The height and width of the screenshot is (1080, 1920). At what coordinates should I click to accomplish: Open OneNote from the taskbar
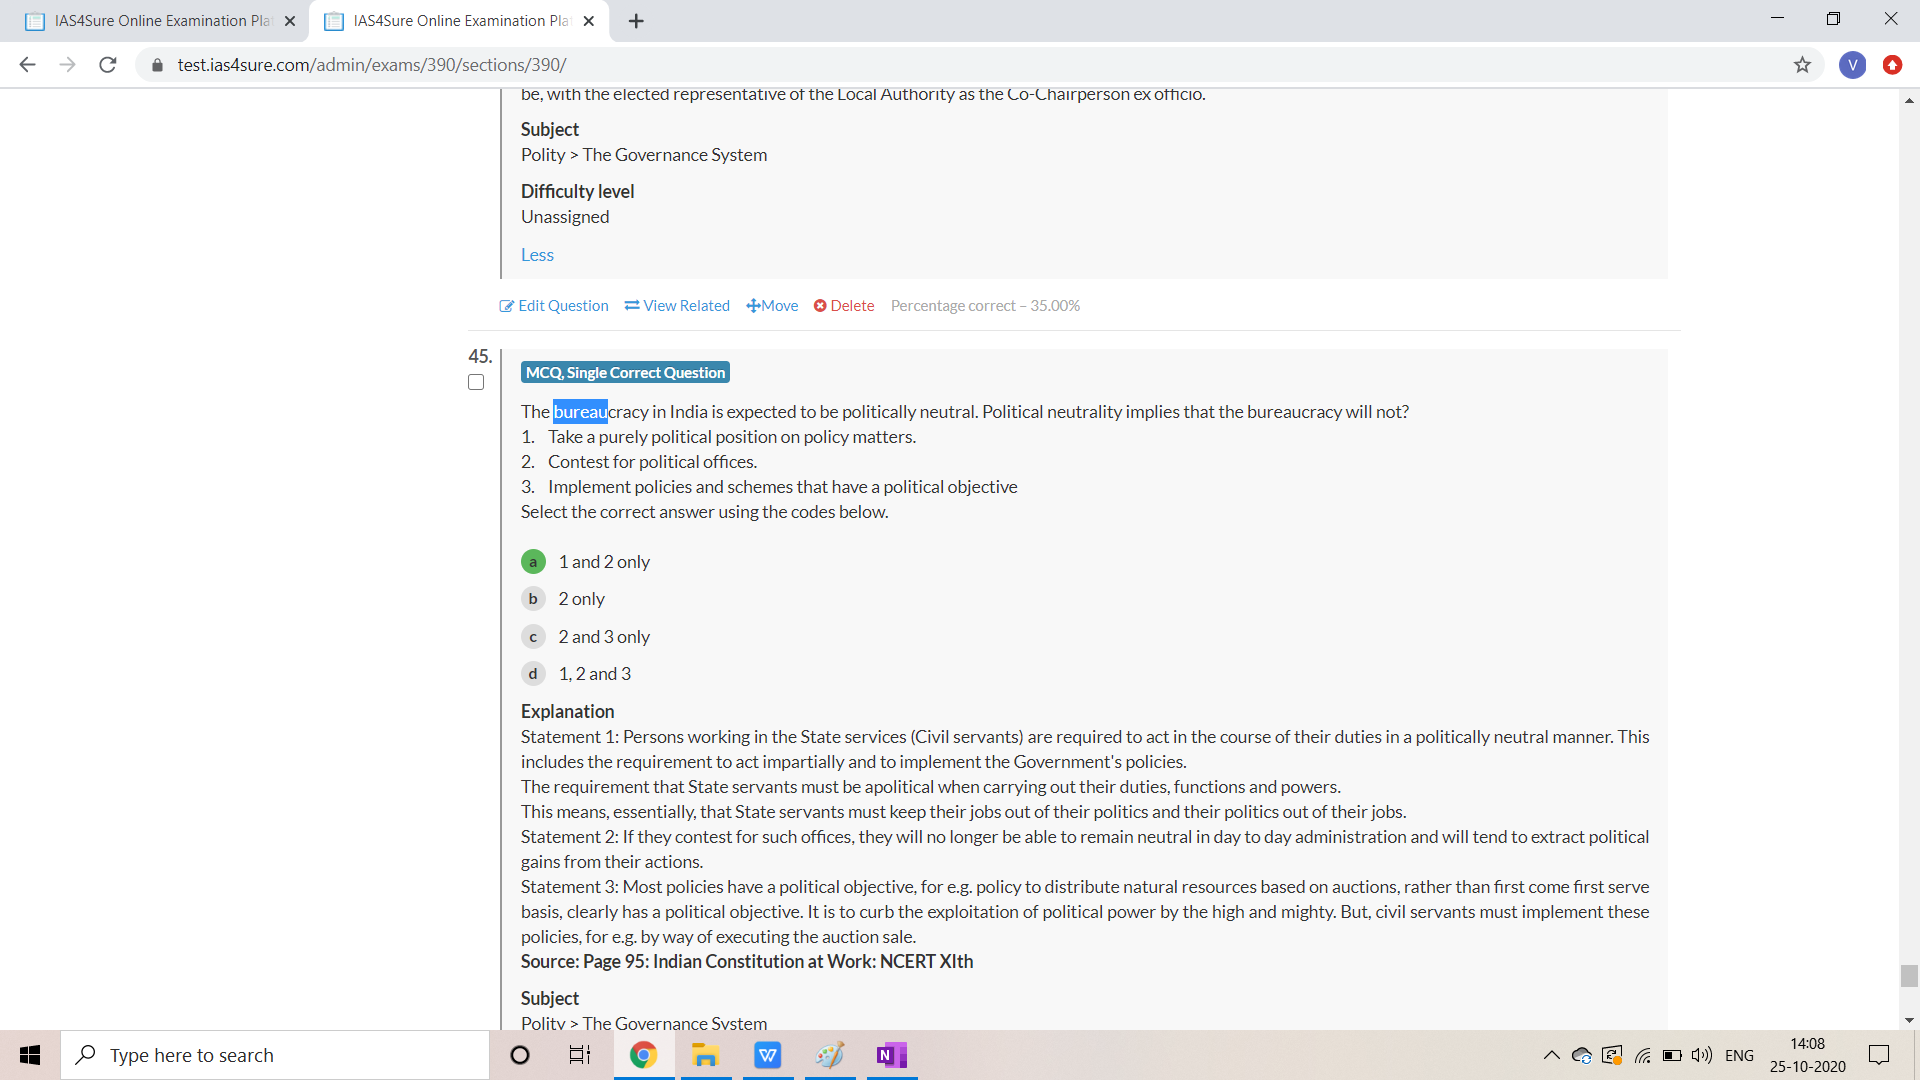[890, 1055]
